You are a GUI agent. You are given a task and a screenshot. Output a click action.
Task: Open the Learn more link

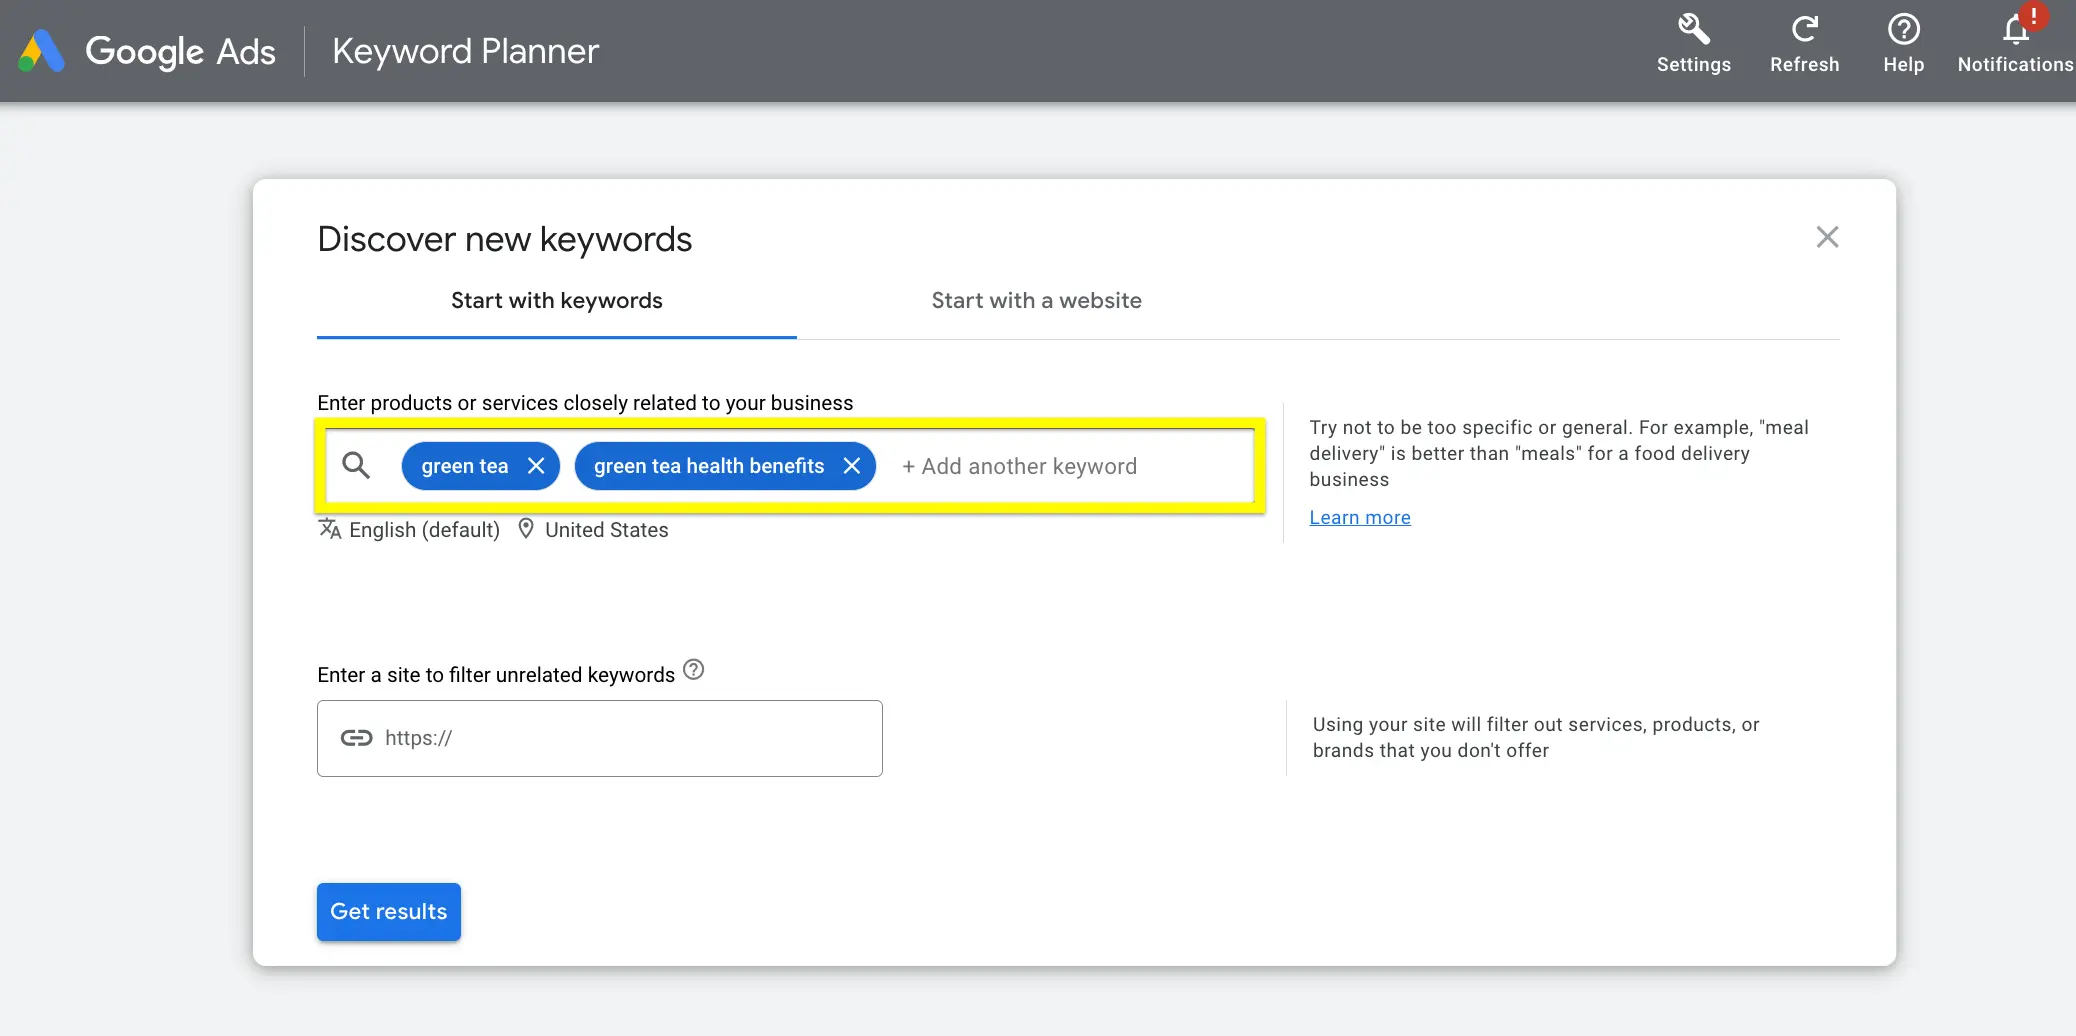coord(1359,518)
